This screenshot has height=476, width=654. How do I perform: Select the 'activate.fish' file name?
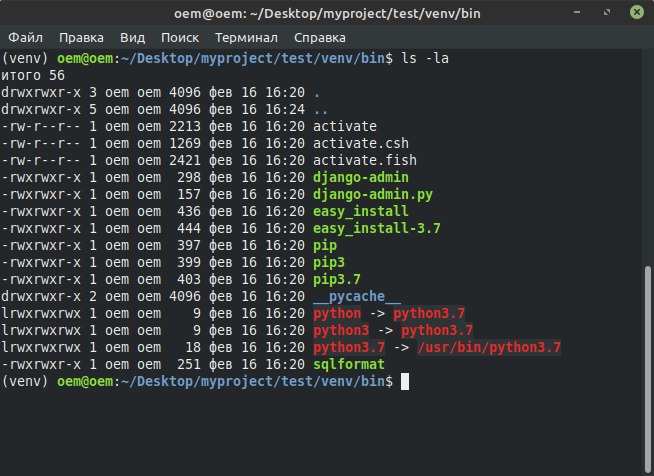click(x=365, y=160)
